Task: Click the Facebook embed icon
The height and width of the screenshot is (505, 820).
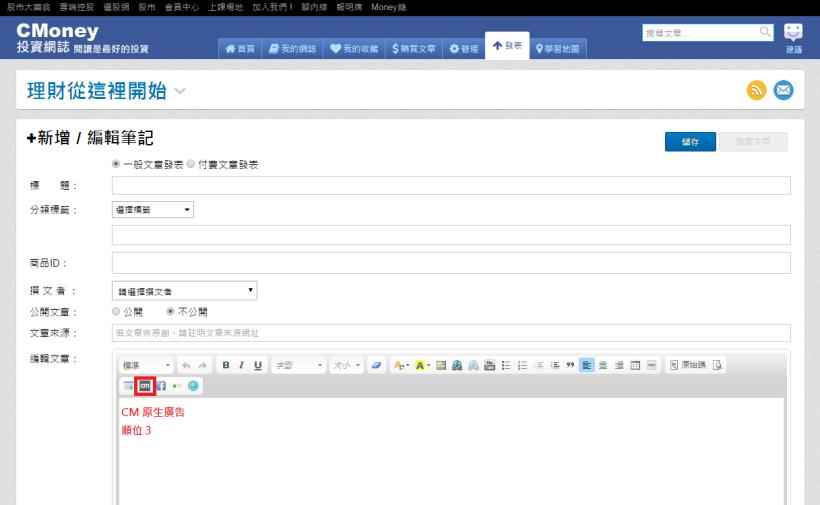Action: tap(161, 386)
